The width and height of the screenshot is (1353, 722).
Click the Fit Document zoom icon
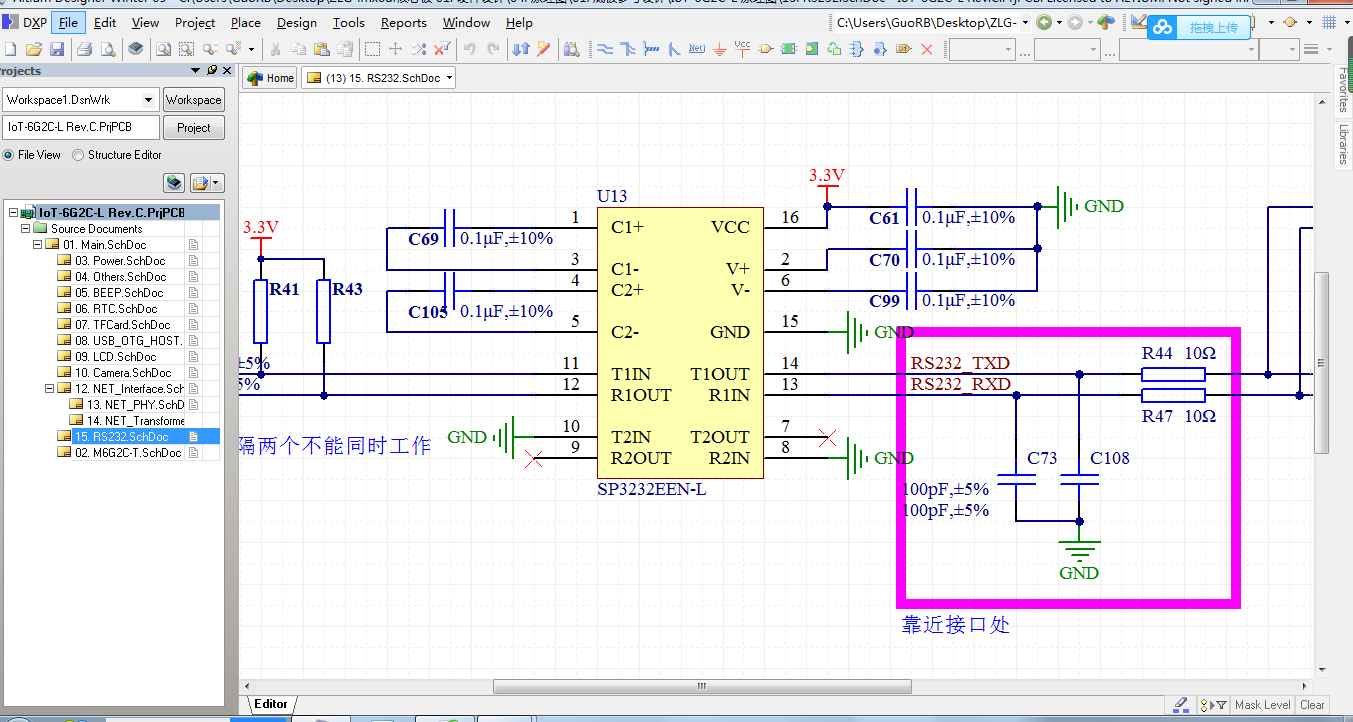tap(163, 49)
